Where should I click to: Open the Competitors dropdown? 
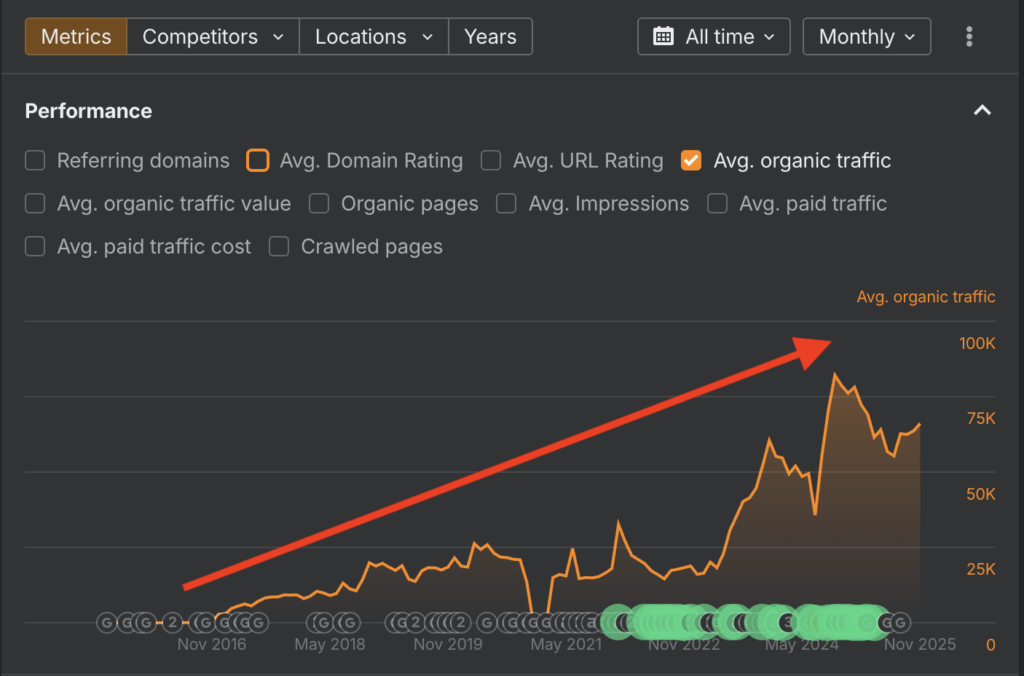213,37
